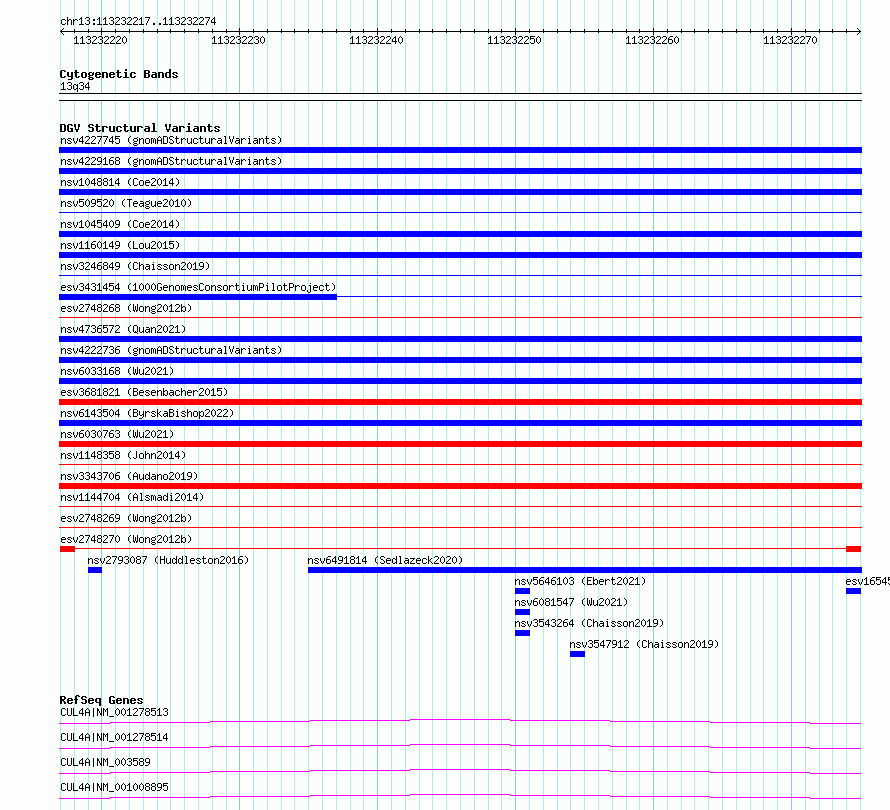890x810 pixels.
Task: Open nsv1144704 (Alsmadi2014) variant
Action: click(132, 497)
